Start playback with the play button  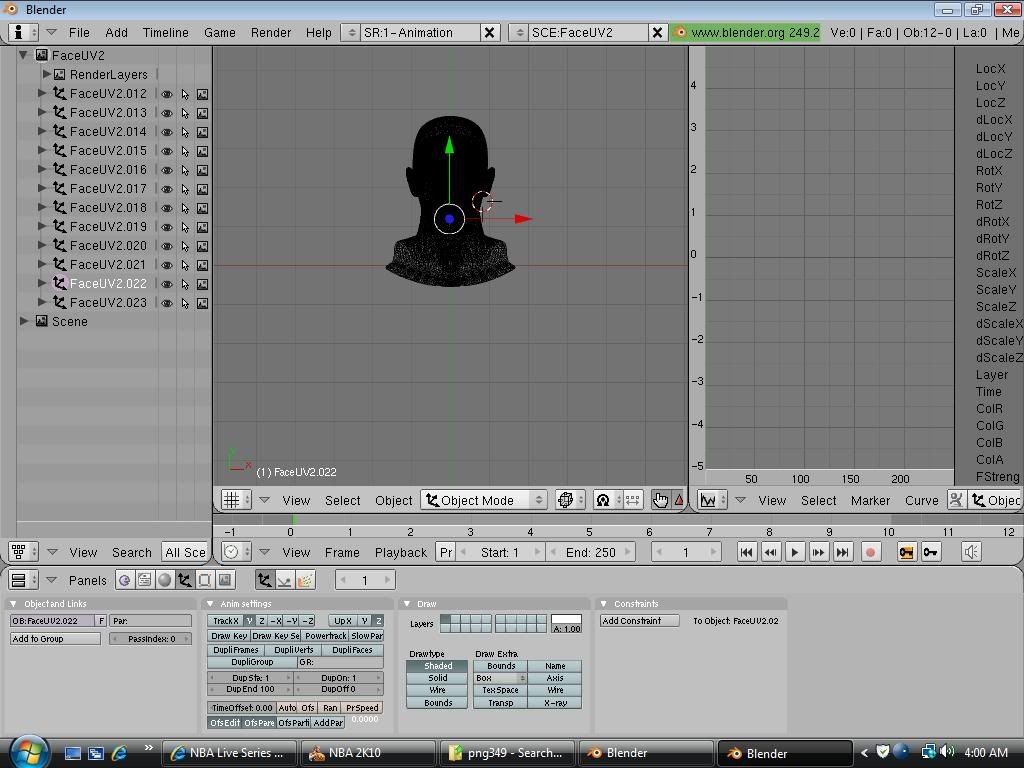(794, 552)
